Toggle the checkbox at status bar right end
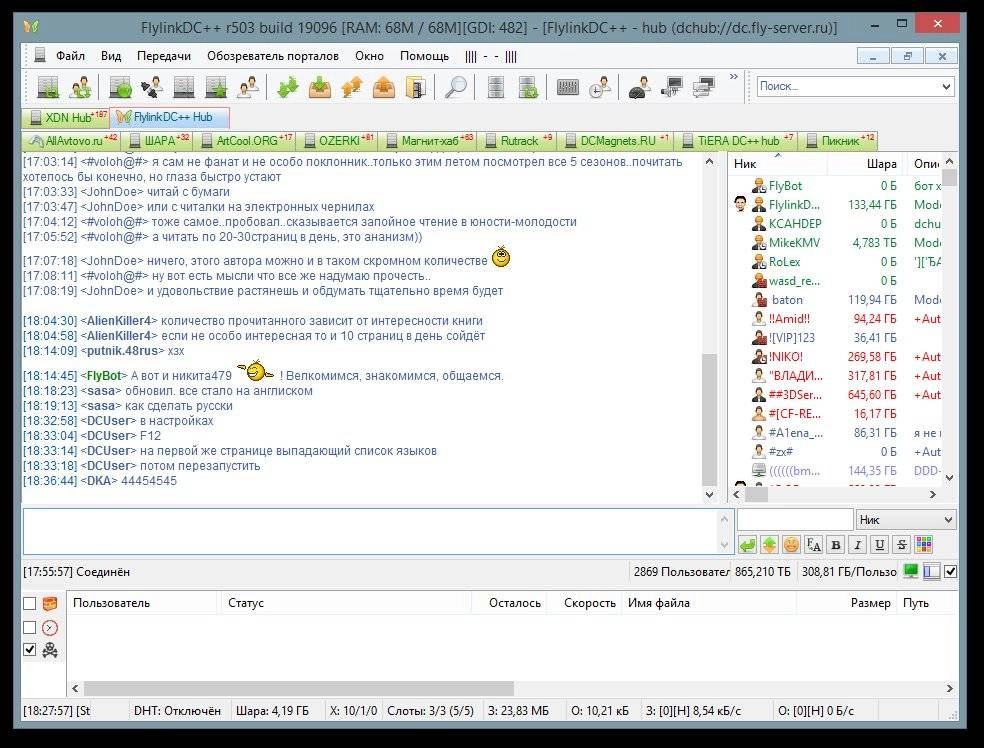 pos(950,572)
